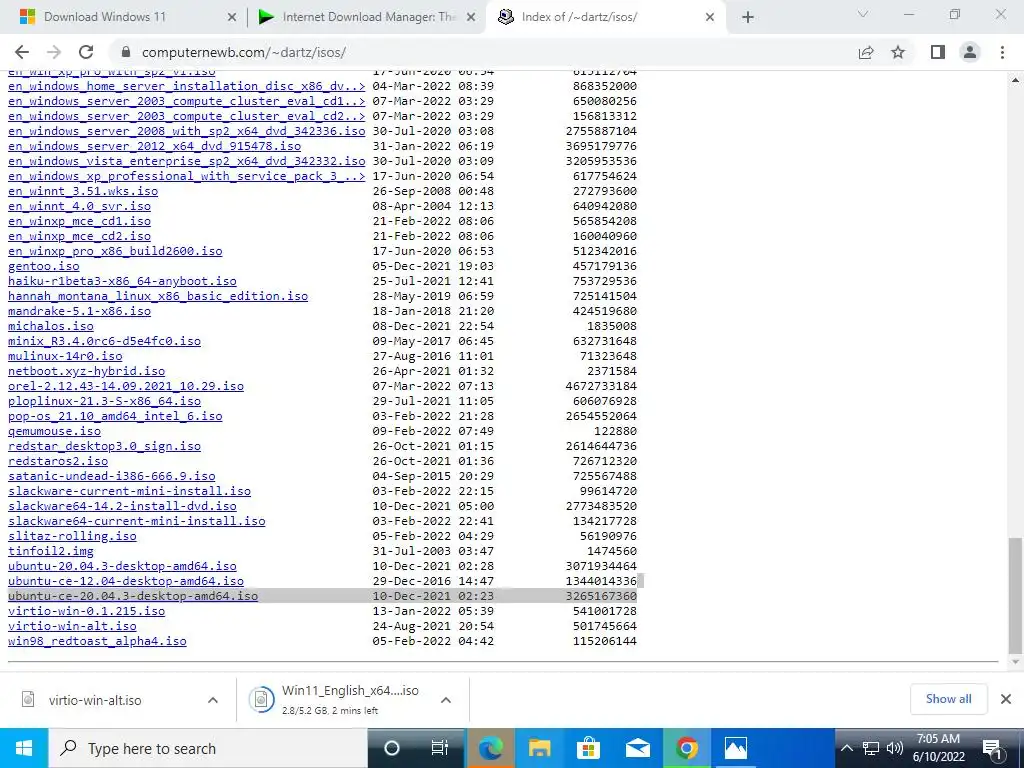Download pop-os_21.10_amd64_intel_6.iso
The height and width of the screenshot is (768, 1024).
click(115, 416)
